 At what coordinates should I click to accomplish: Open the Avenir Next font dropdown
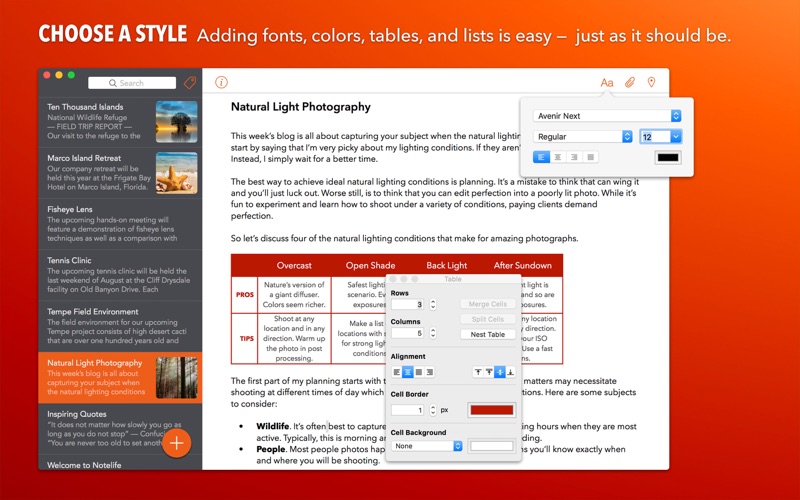607,116
